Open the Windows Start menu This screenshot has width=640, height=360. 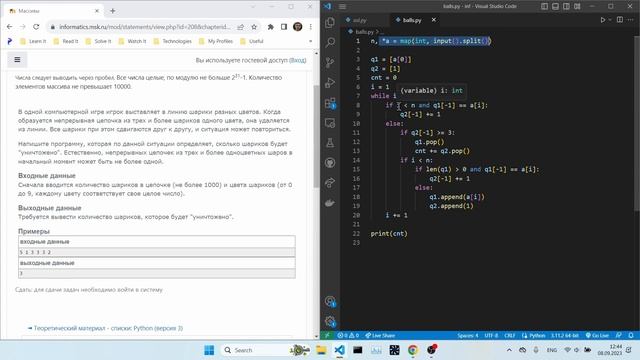pyautogui.click(x=209, y=350)
